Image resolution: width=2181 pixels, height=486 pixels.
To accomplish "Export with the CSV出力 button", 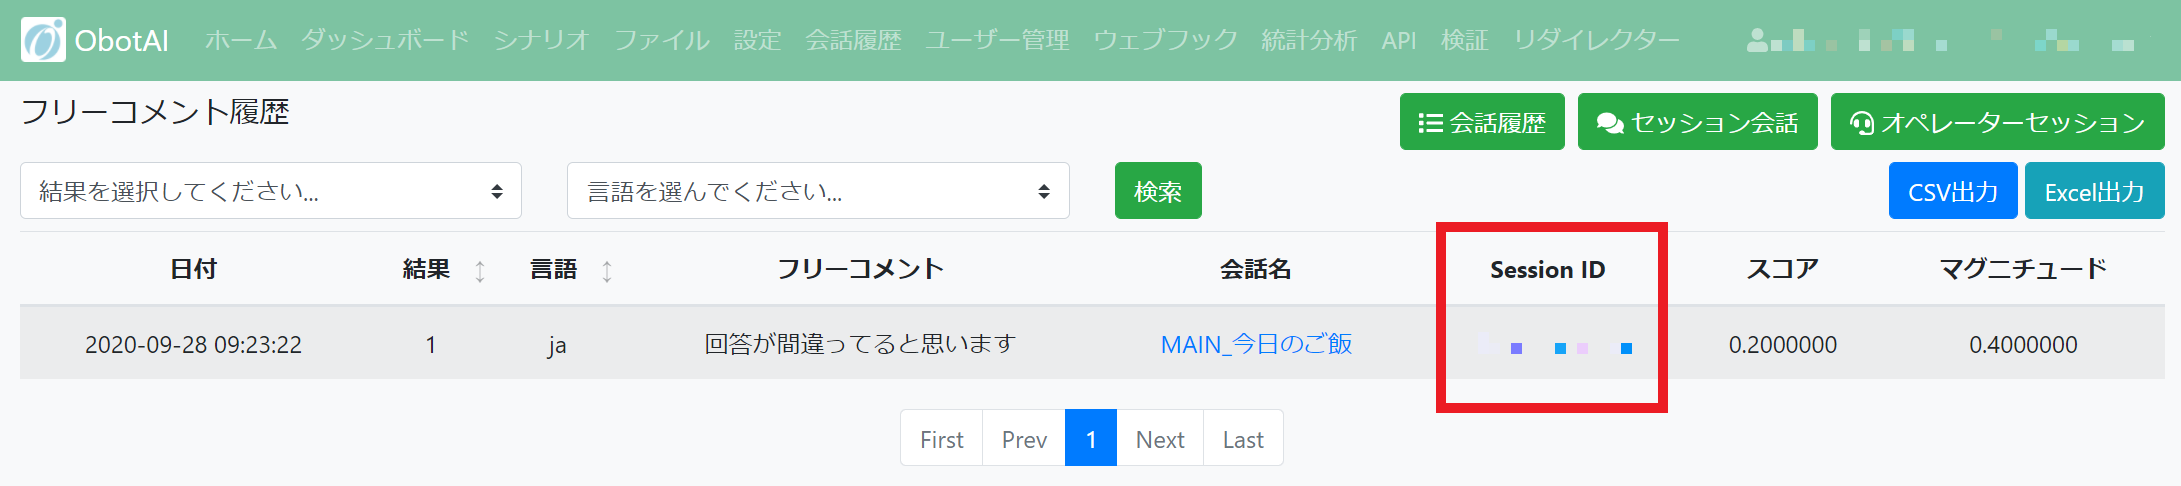I will pyautogui.click(x=1953, y=191).
